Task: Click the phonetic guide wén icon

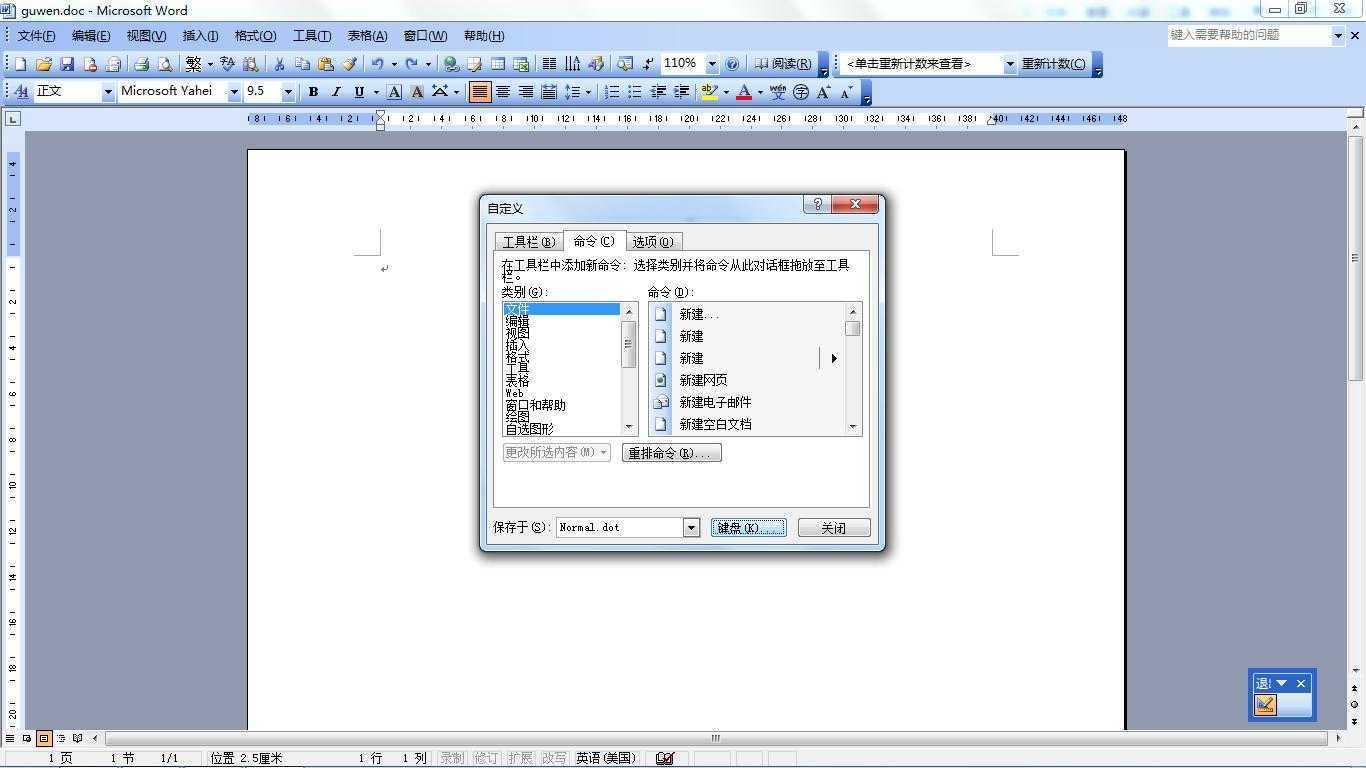Action: point(778,92)
